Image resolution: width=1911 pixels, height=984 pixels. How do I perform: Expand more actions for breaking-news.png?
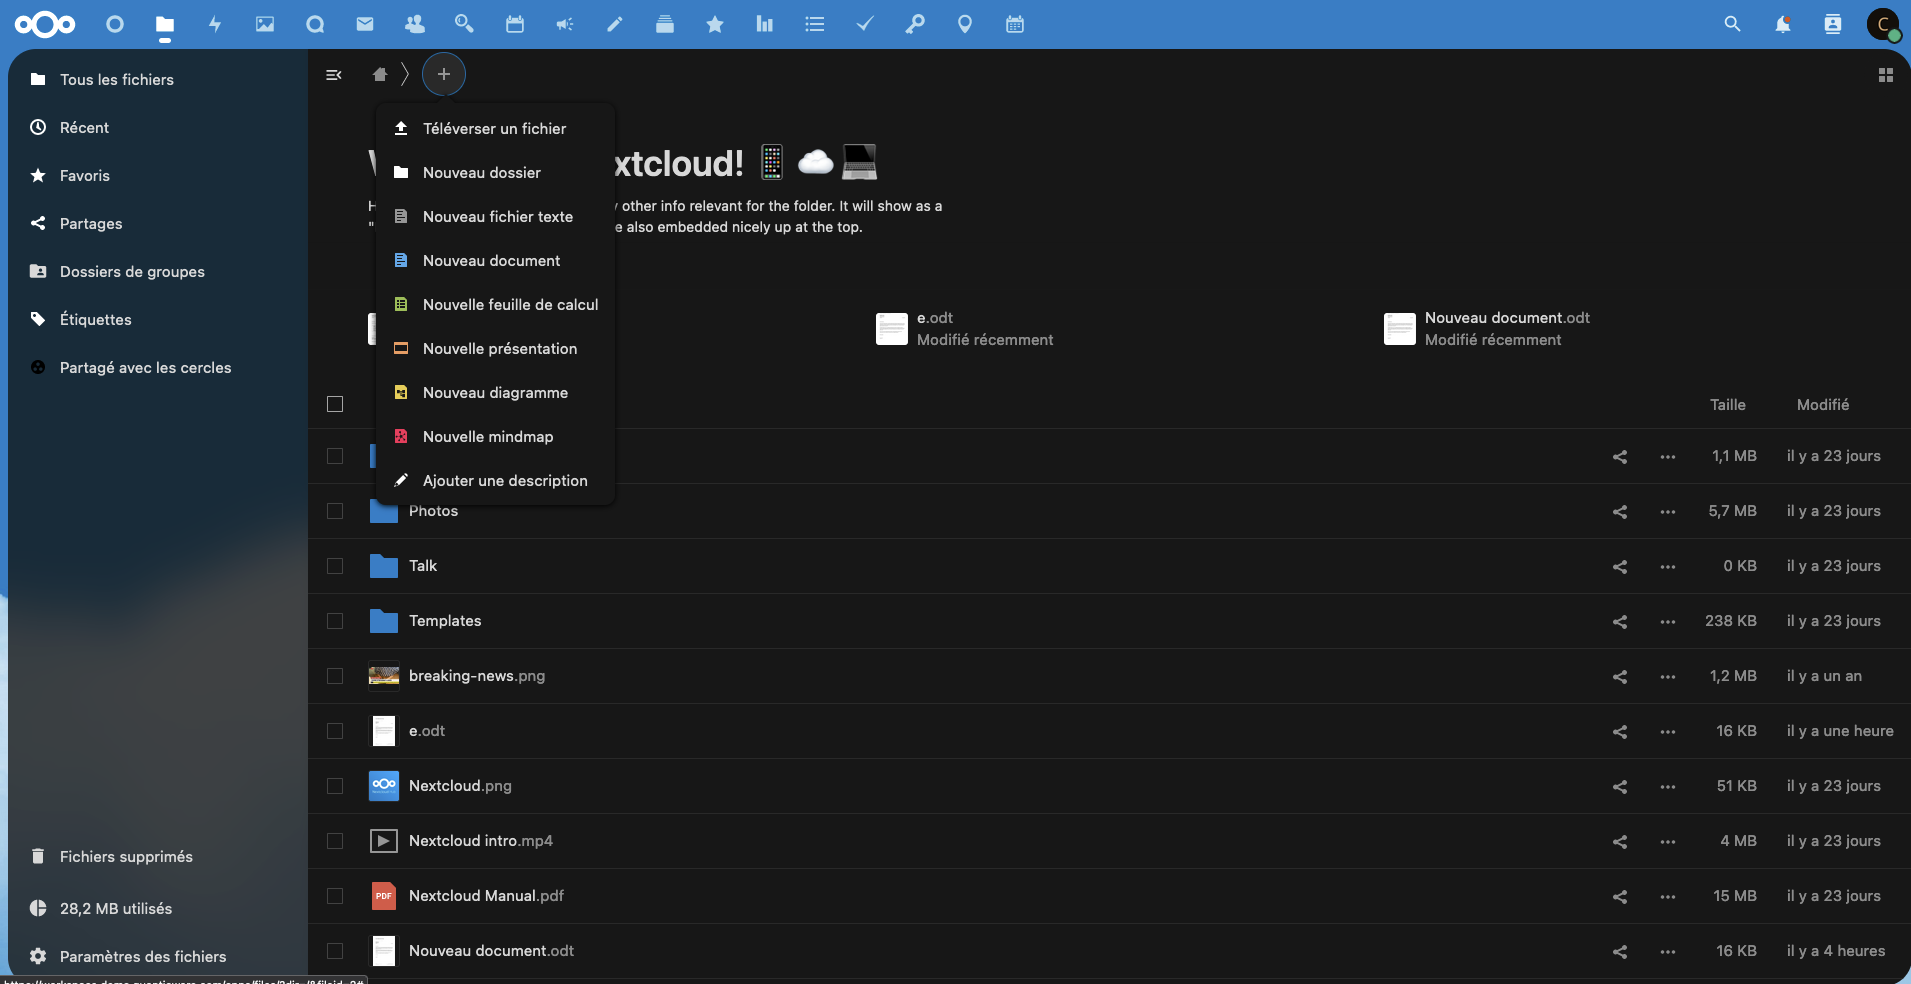click(1667, 676)
